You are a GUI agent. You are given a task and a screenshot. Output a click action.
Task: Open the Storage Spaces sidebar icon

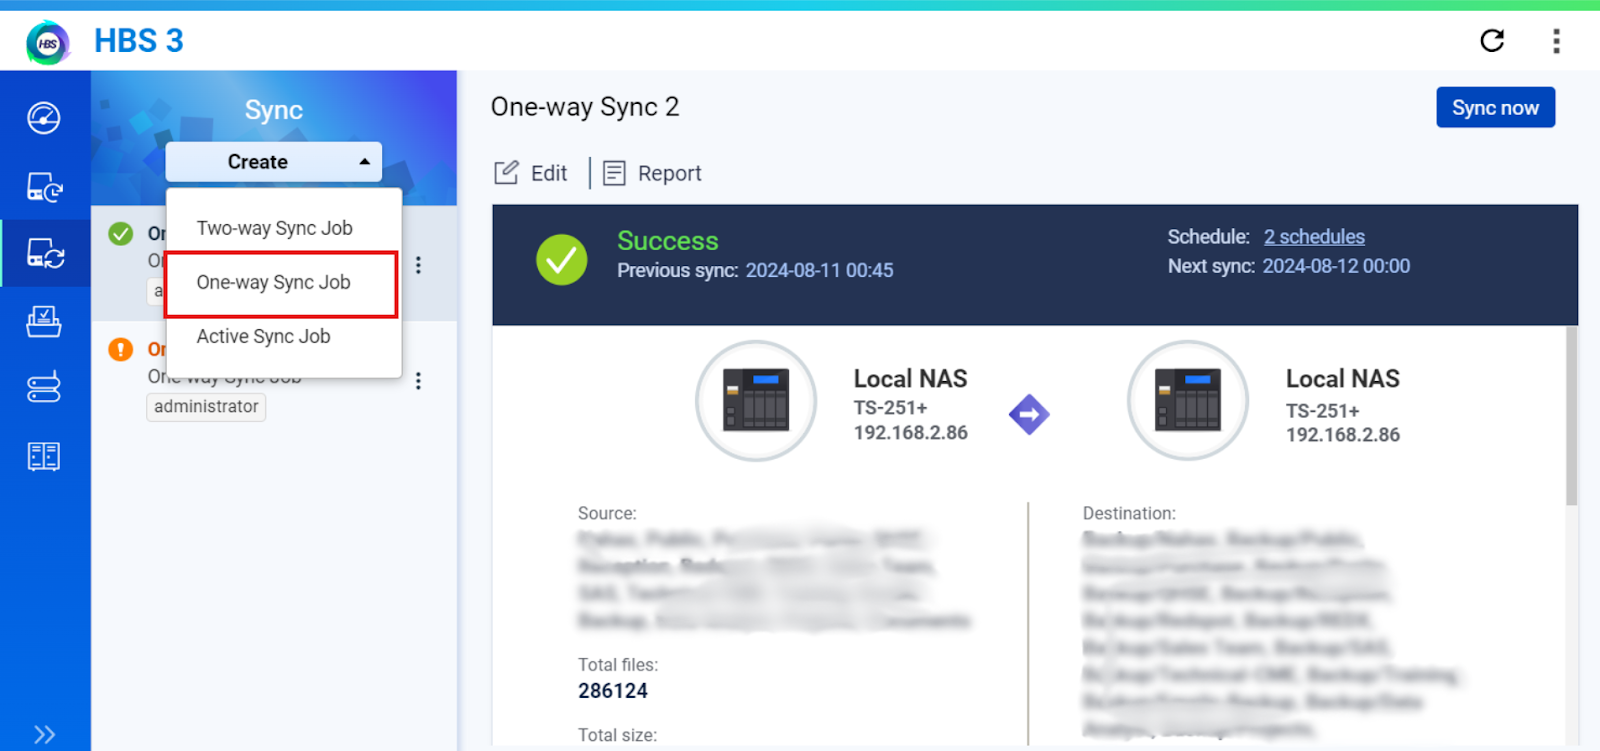[x=44, y=387]
